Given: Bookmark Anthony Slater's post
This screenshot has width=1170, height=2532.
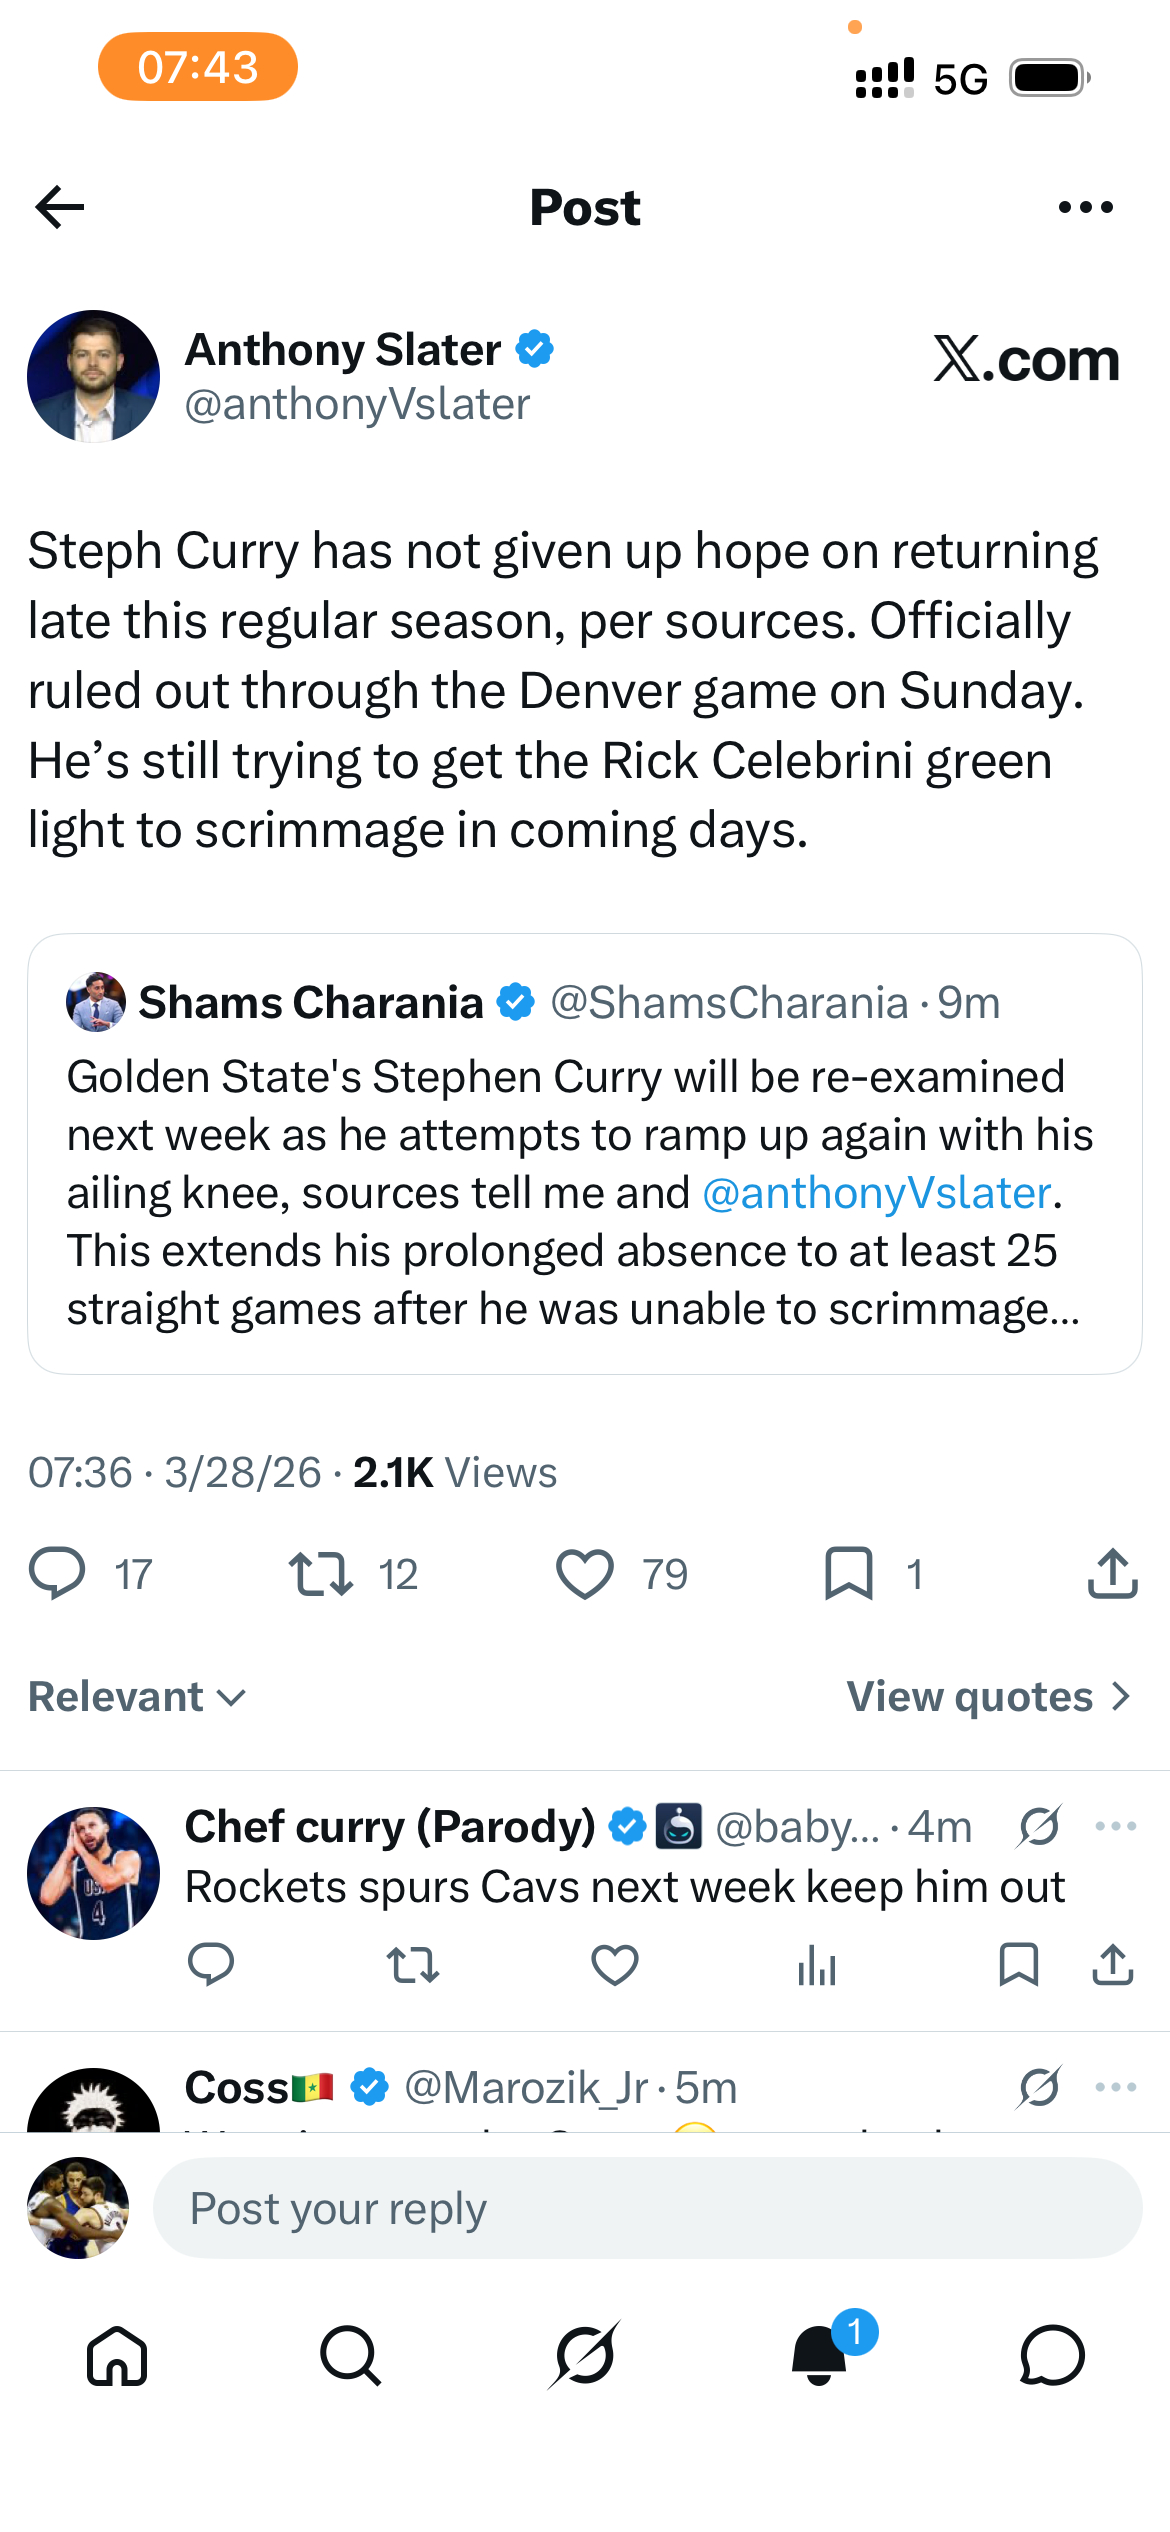Looking at the screenshot, I should coord(849,1574).
